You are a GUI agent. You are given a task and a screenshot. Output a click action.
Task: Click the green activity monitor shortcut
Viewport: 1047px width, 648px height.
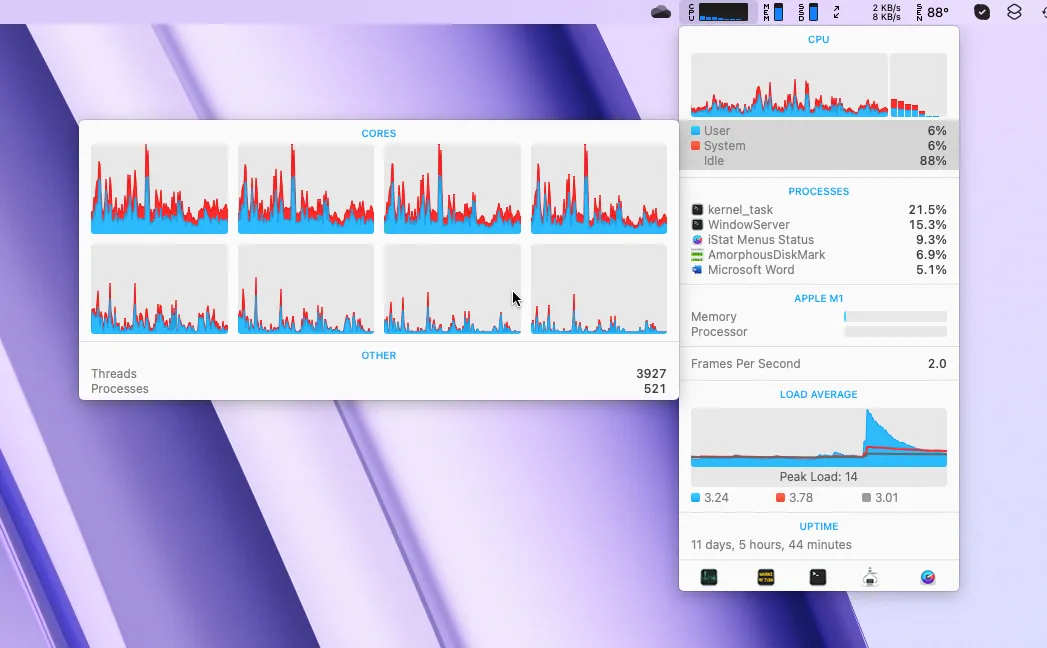tap(709, 576)
